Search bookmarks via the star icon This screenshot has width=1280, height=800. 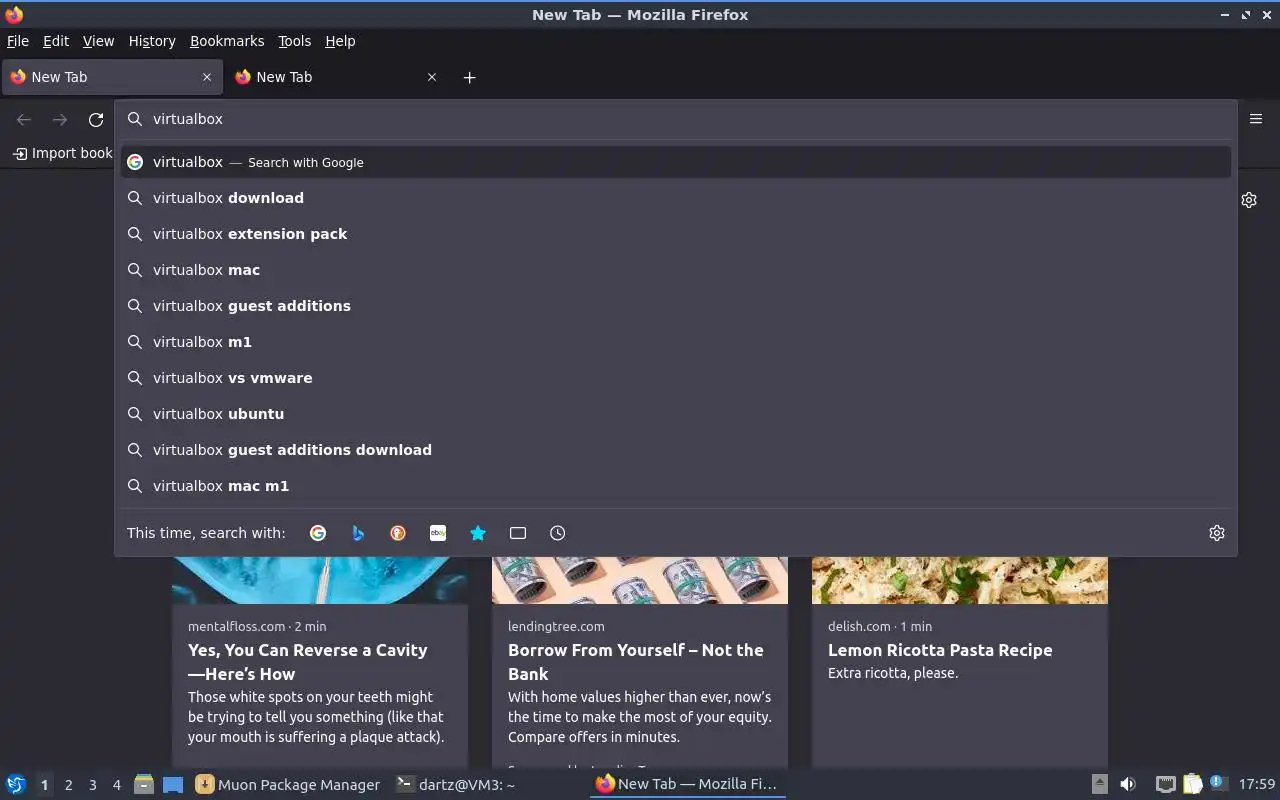(478, 533)
